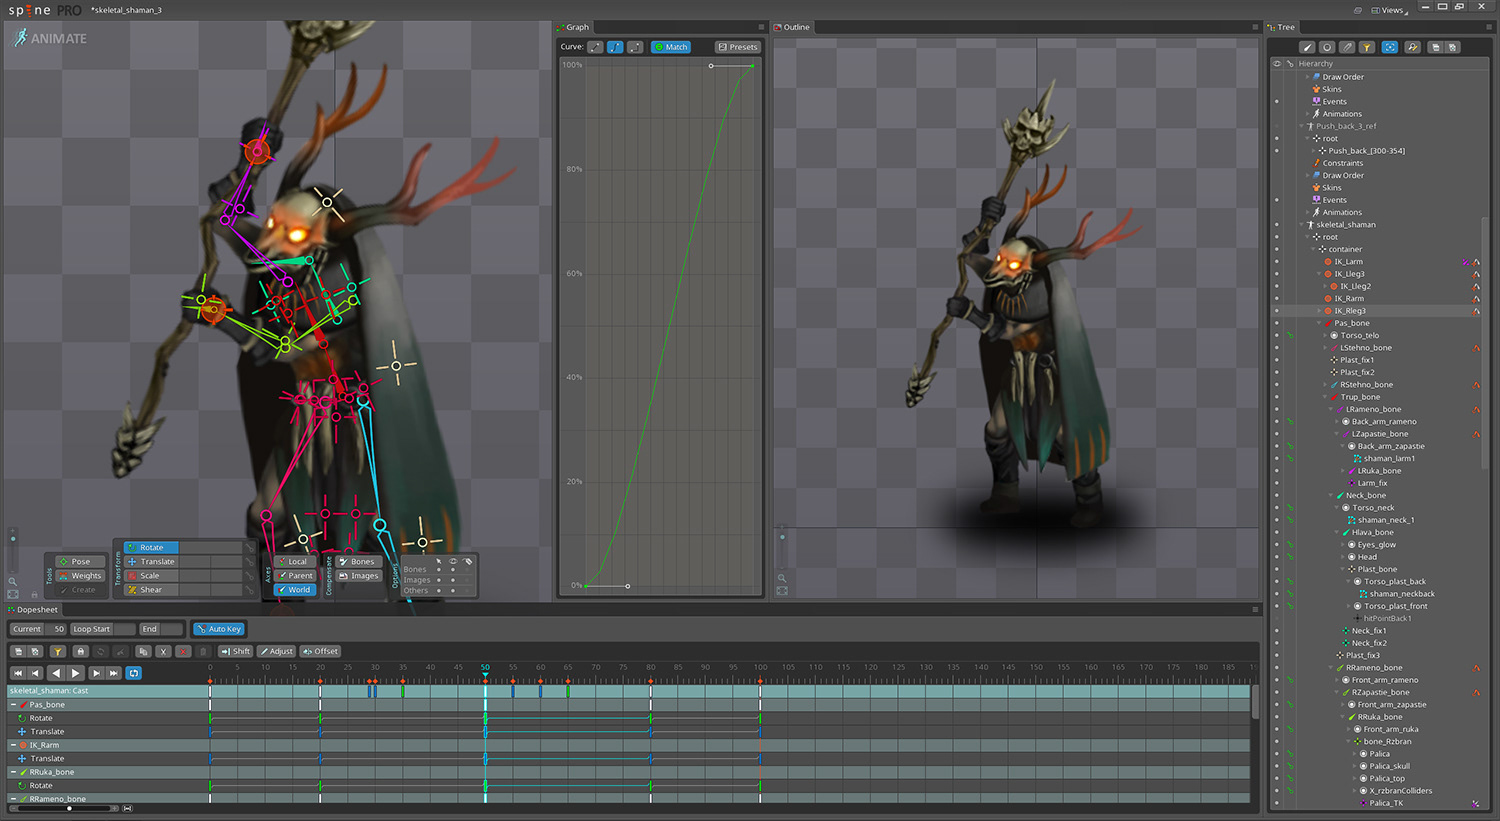
Task: Click the magnifier zoom icon in the viewport
Action: click(x=13, y=581)
